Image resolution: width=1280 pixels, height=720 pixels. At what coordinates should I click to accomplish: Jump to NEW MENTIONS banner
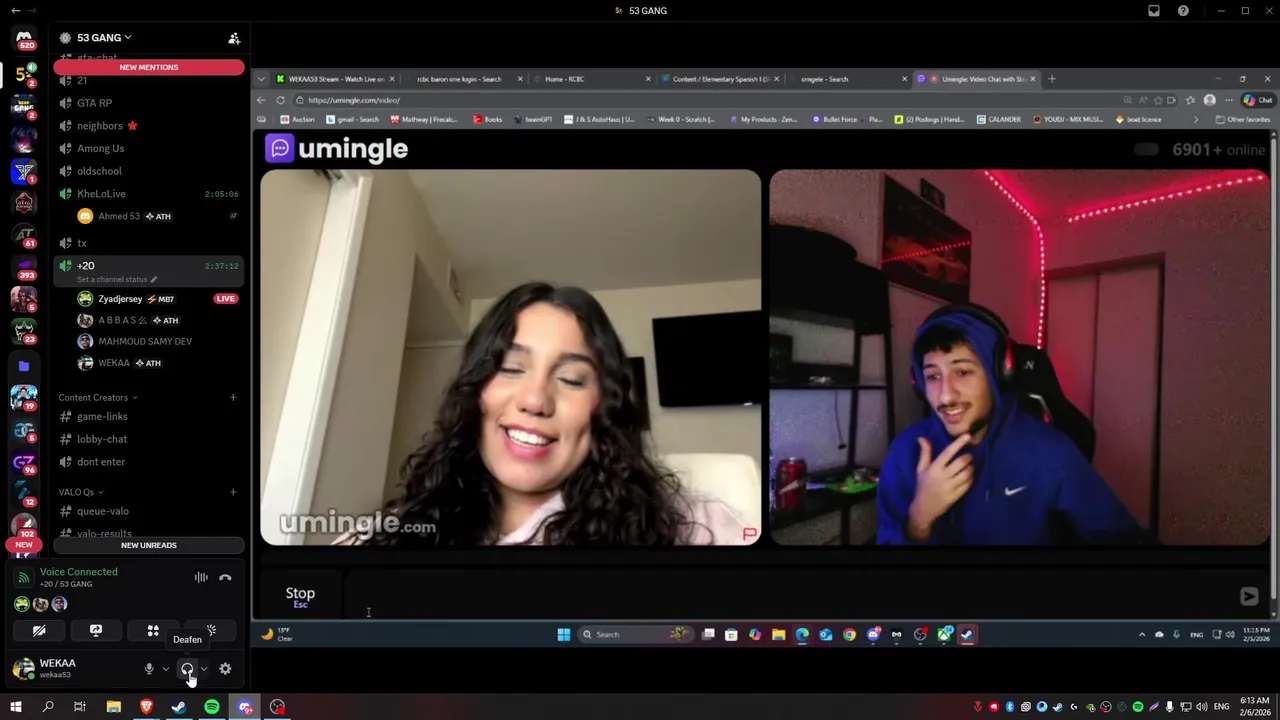tap(149, 67)
